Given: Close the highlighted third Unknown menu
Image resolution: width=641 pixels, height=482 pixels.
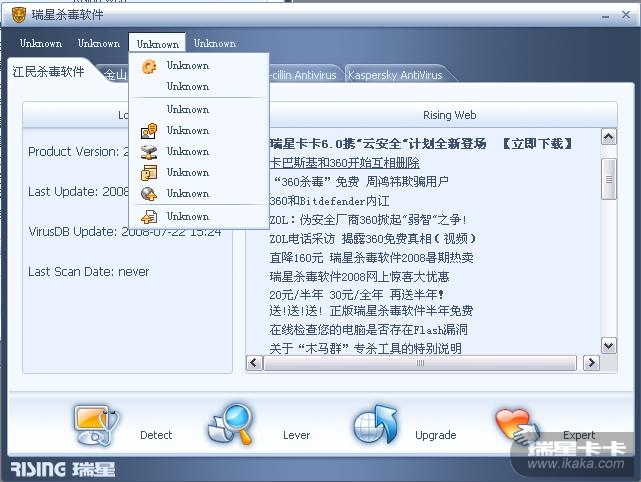Looking at the screenshot, I should [x=157, y=43].
